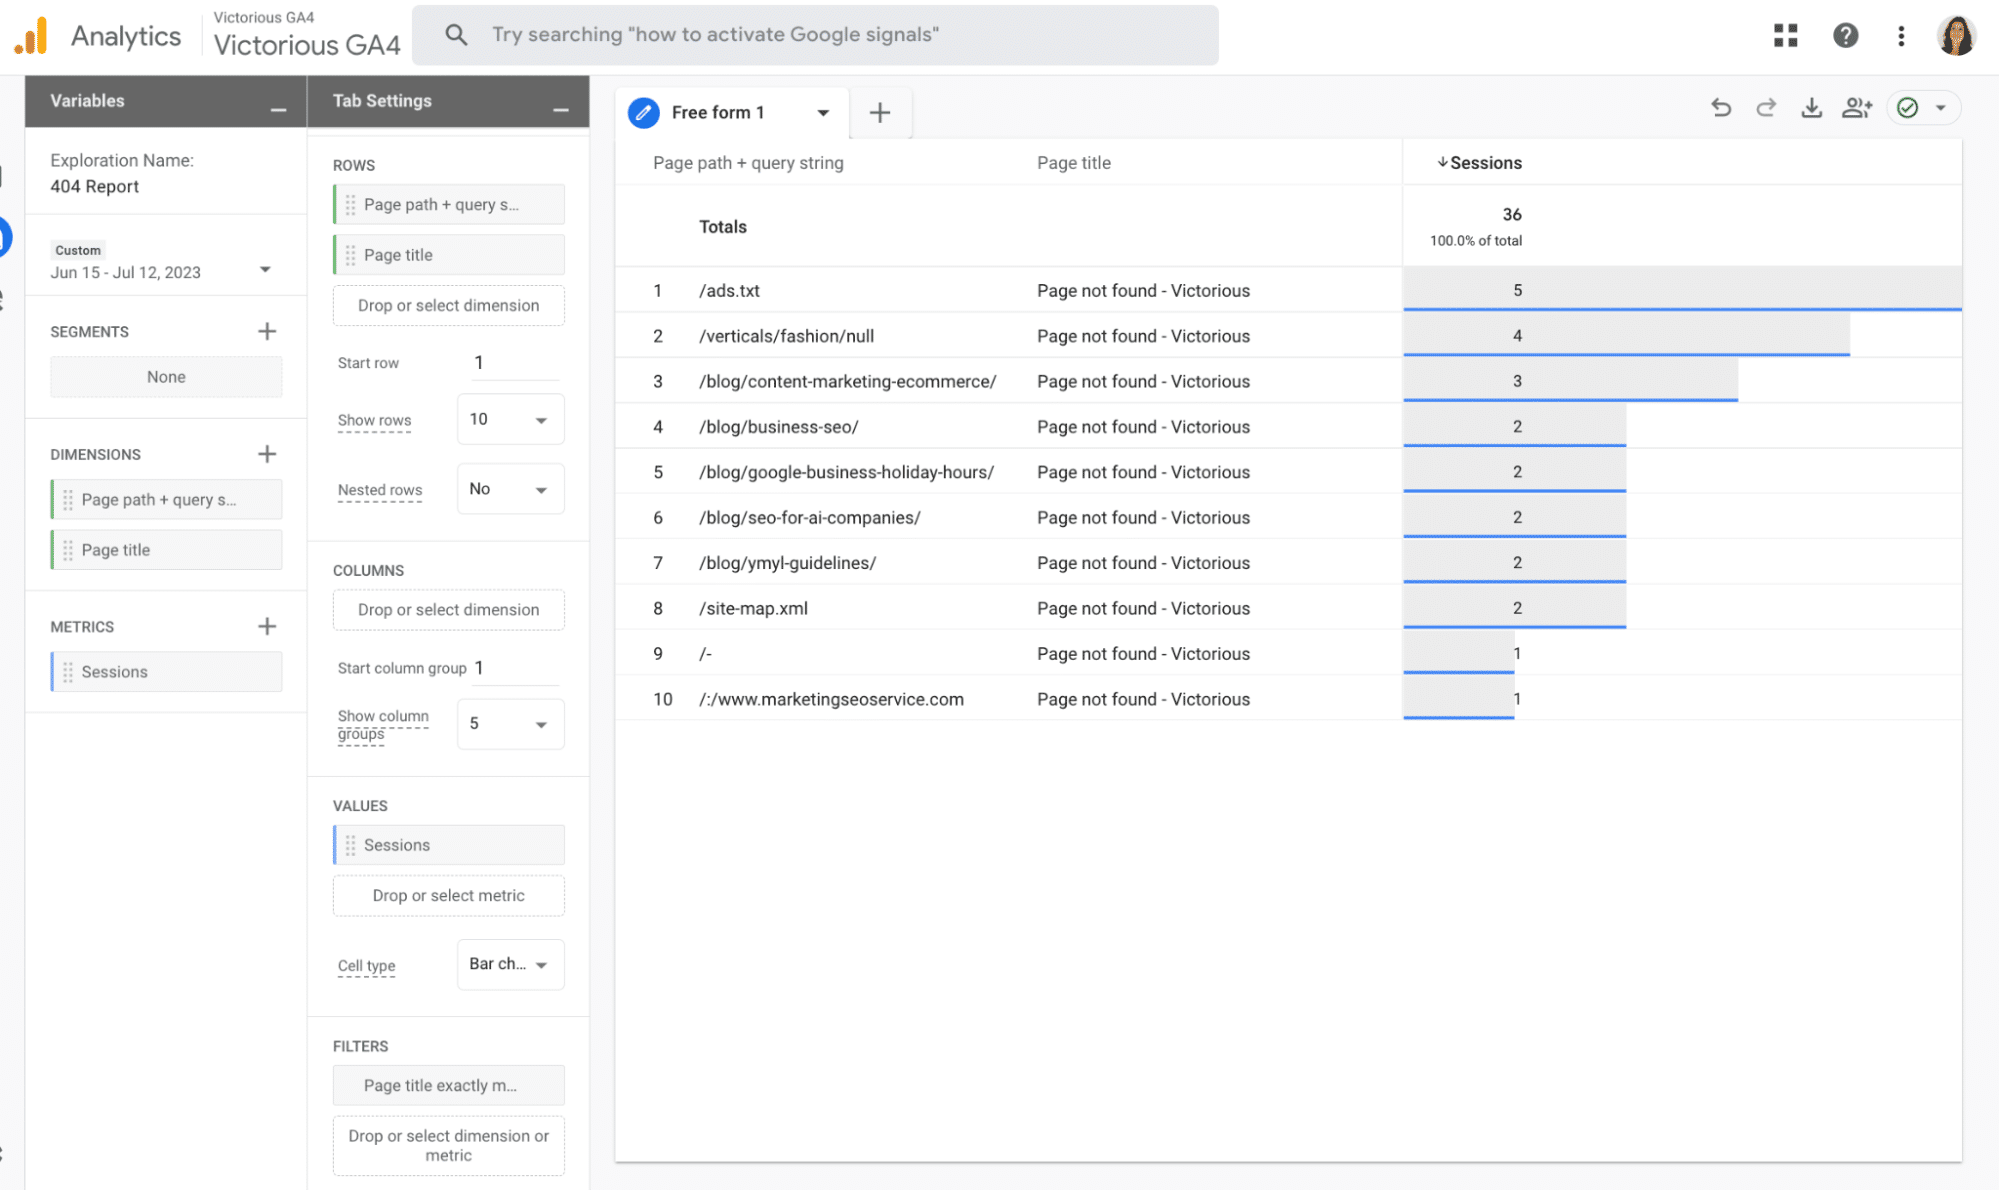Image resolution: width=1999 pixels, height=1190 pixels.
Task: Click the data quality checkmark icon
Action: click(x=1908, y=108)
